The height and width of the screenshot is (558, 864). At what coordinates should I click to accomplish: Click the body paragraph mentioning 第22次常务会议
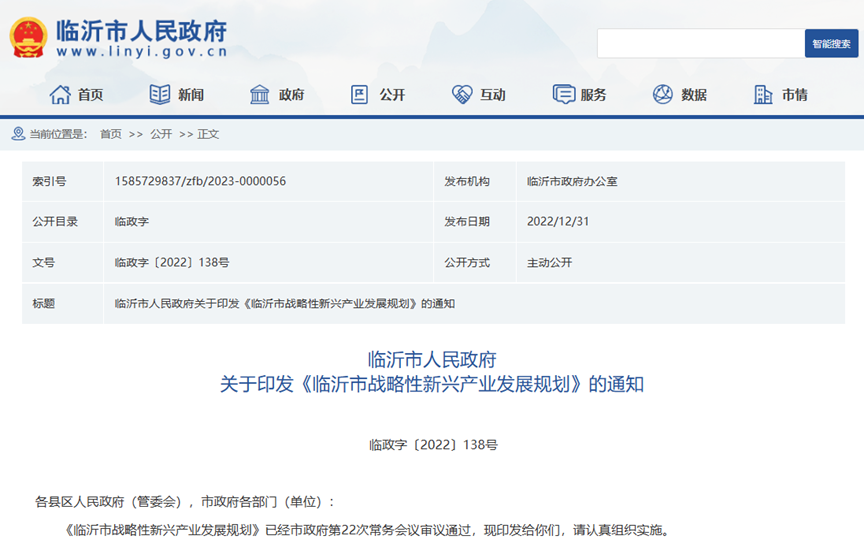point(367,530)
